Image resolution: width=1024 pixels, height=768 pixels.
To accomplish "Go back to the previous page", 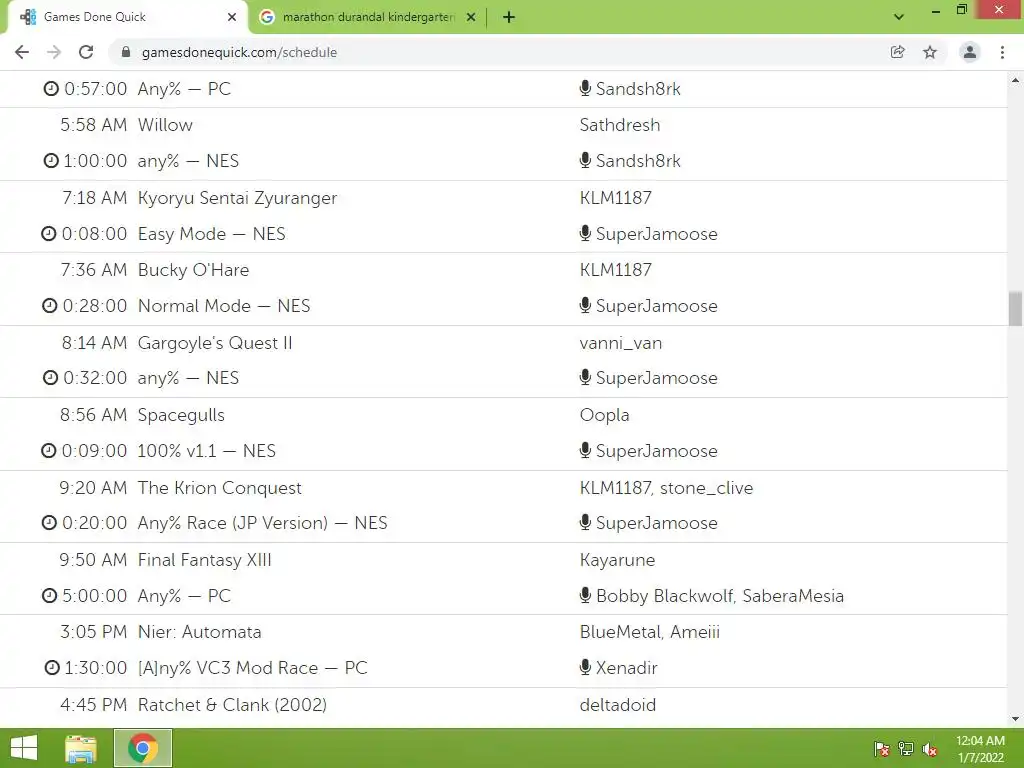I will click(x=22, y=52).
